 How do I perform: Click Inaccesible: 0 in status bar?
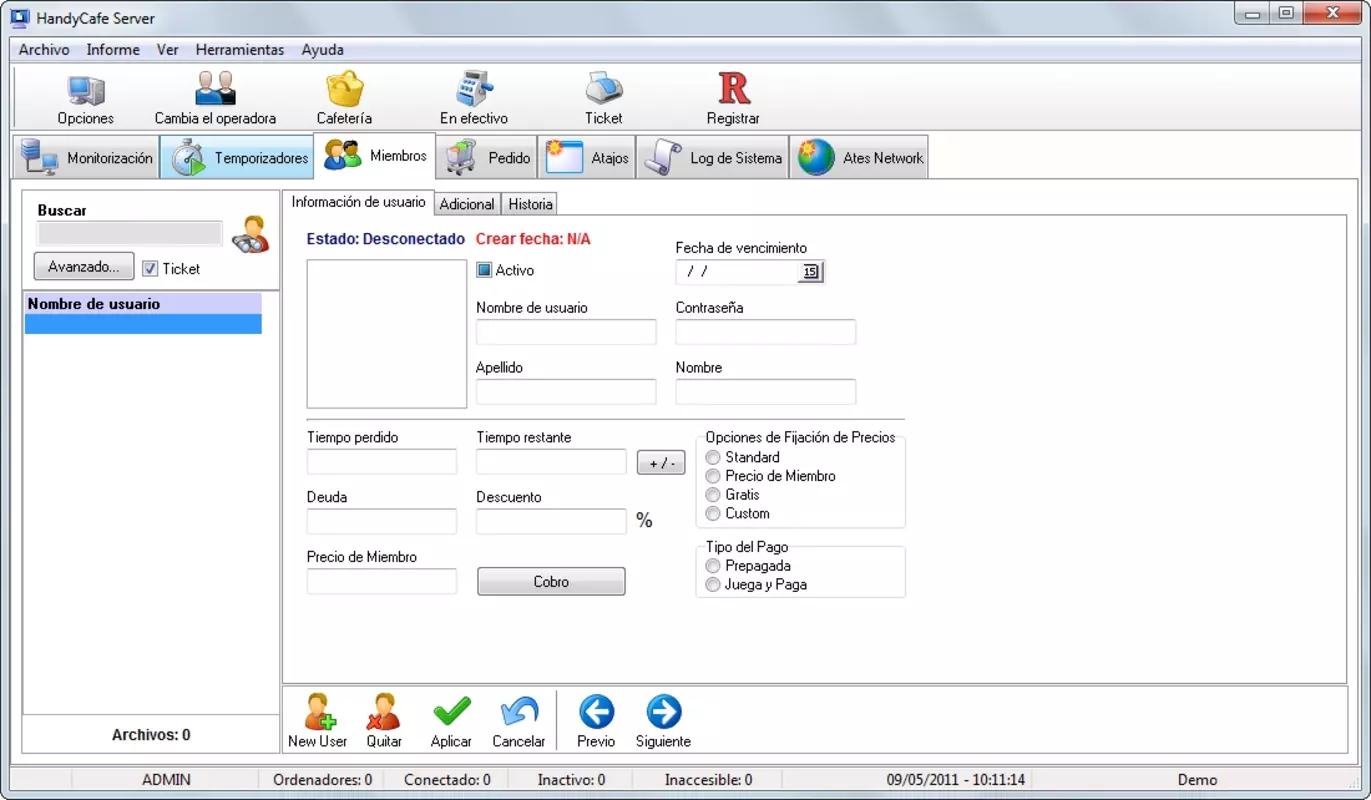708,780
